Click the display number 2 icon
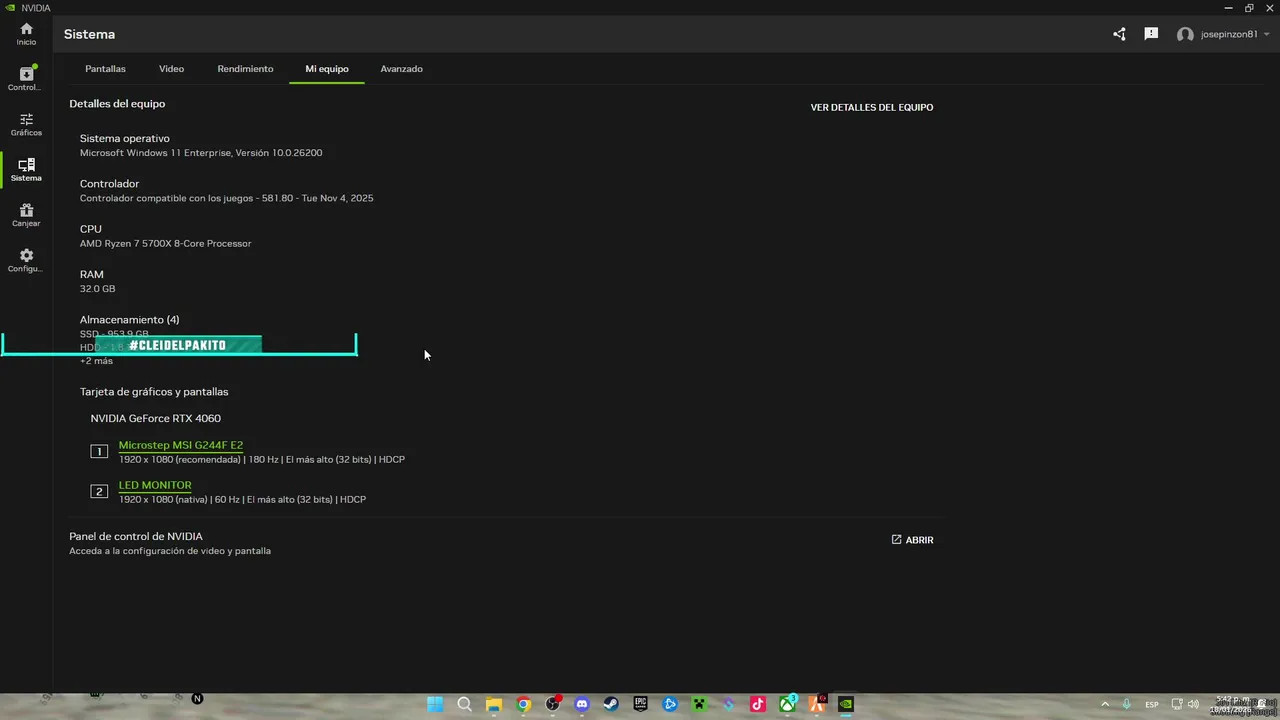Screen dimensions: 1280x720 99,491
